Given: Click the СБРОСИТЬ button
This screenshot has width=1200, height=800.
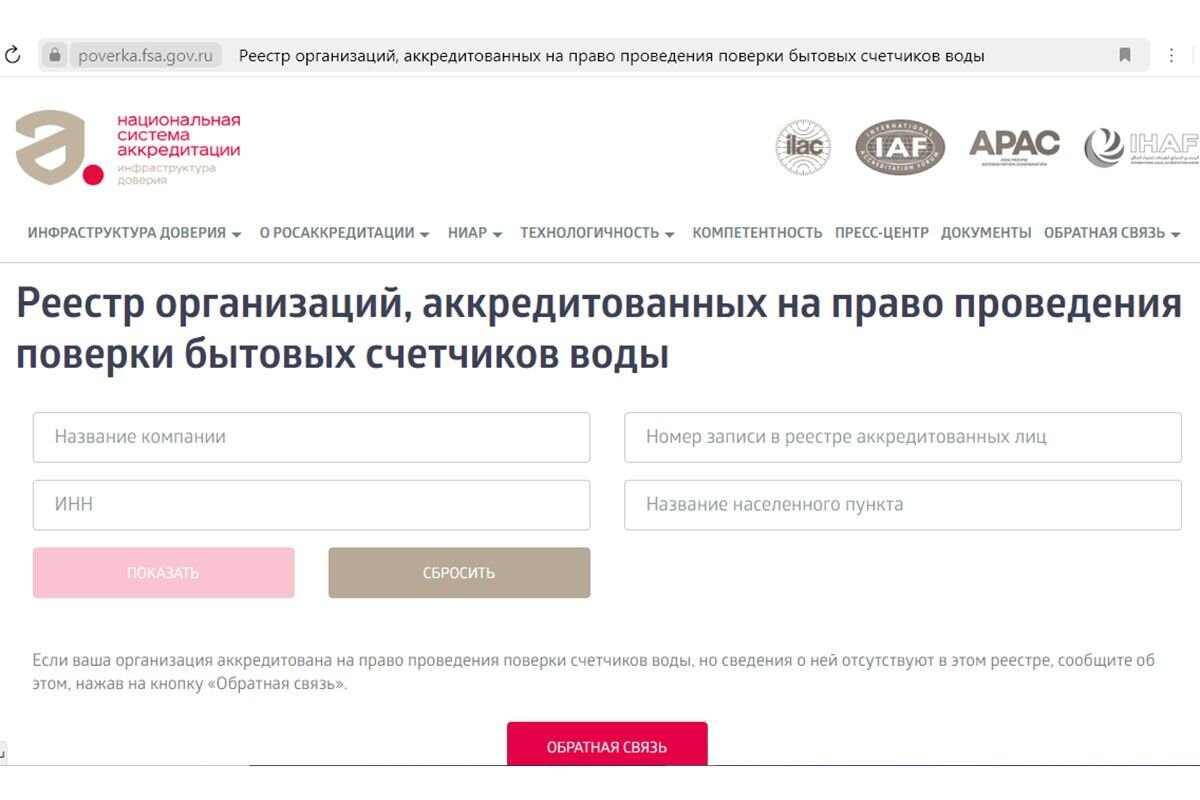Looking at the screenshot, I should pos(458,572).
